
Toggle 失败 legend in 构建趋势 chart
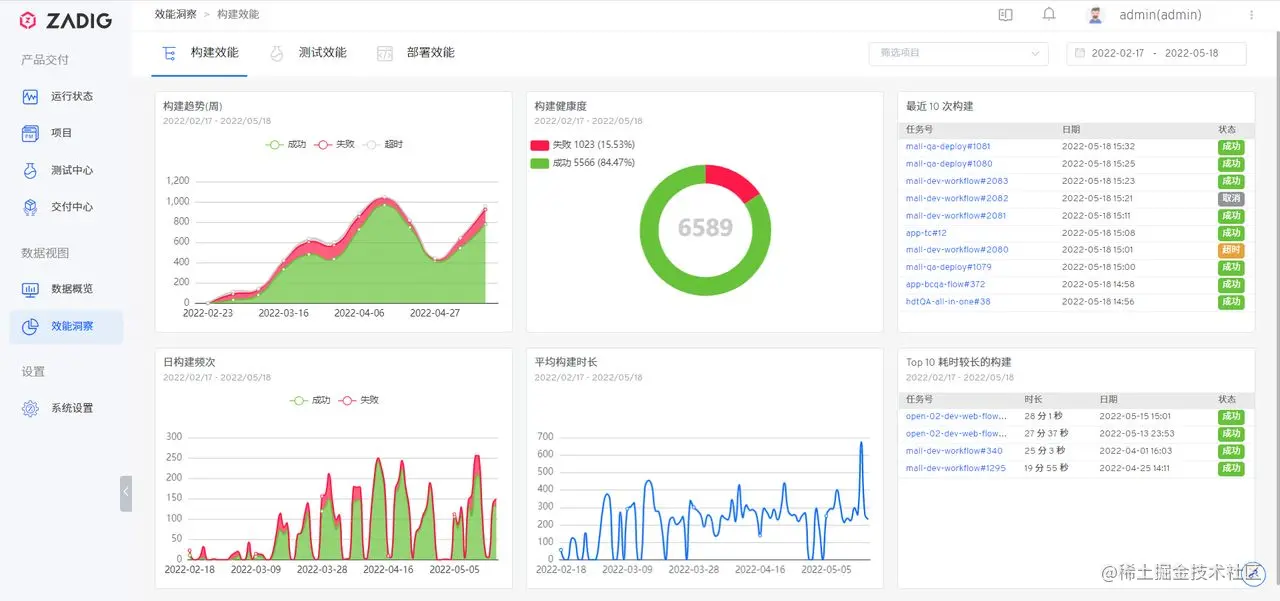(334, 144)
